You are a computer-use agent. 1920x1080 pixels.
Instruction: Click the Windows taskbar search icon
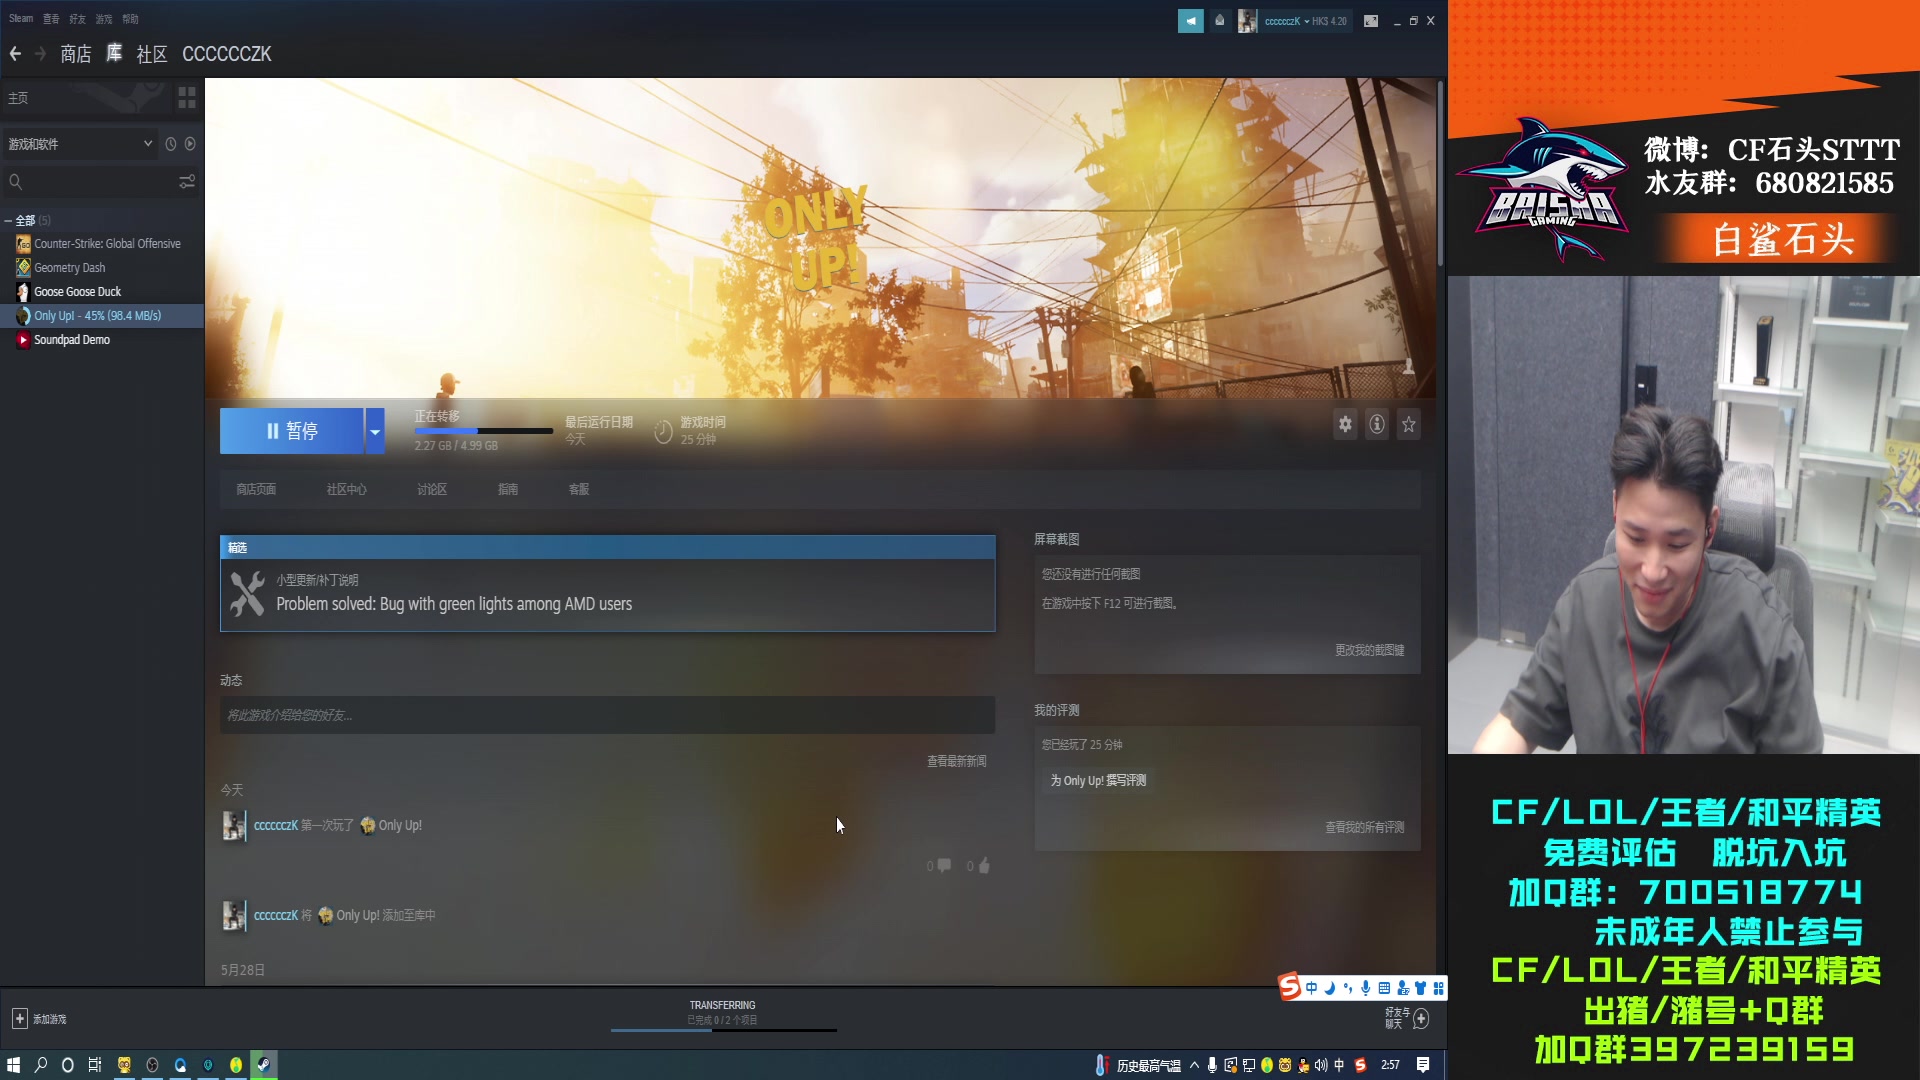[41, 1065]
